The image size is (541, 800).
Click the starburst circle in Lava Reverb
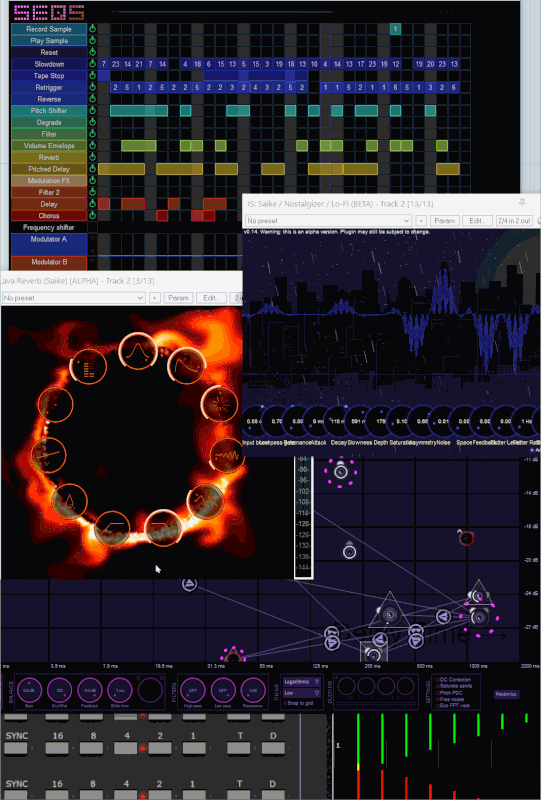220,404
